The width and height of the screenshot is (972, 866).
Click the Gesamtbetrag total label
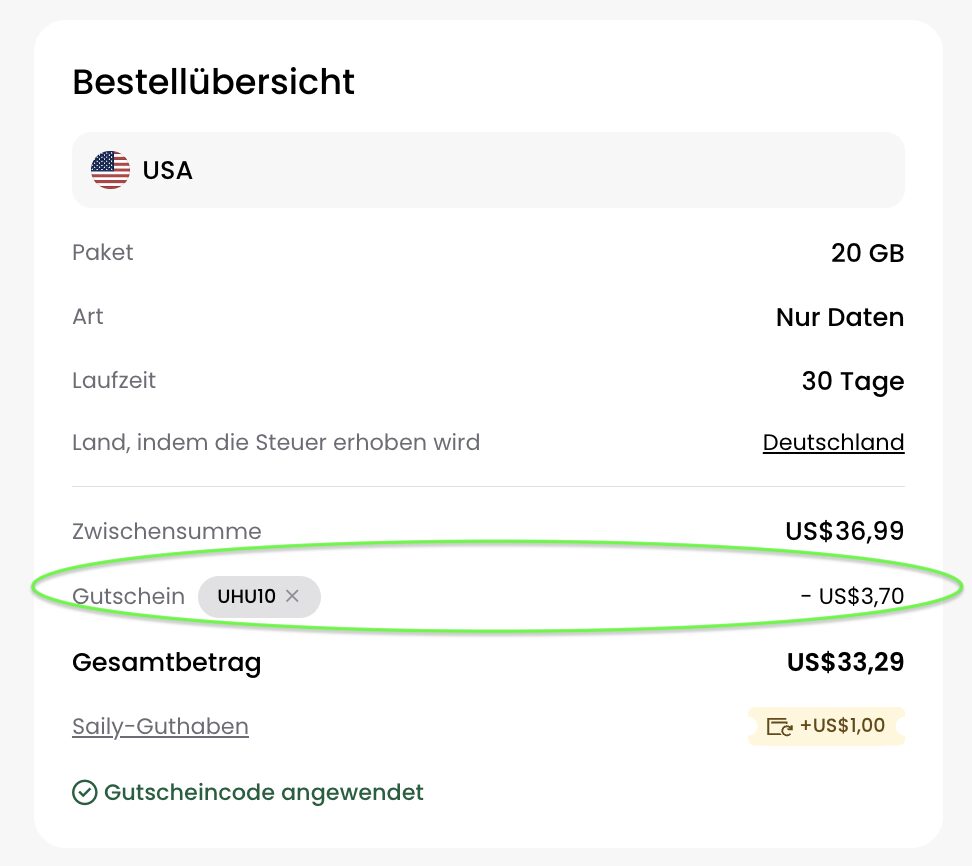tap(166, 662)
